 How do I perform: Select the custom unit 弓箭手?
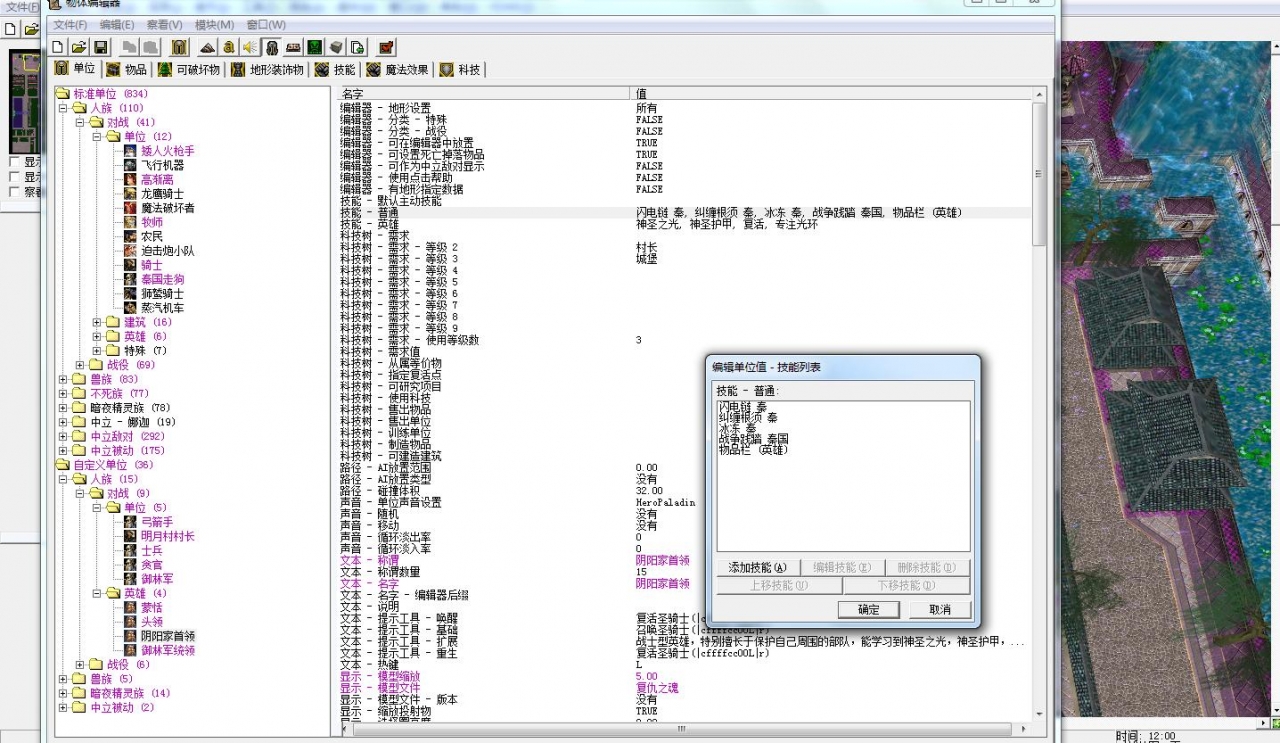pyautogui.click(x=156, y=522)
